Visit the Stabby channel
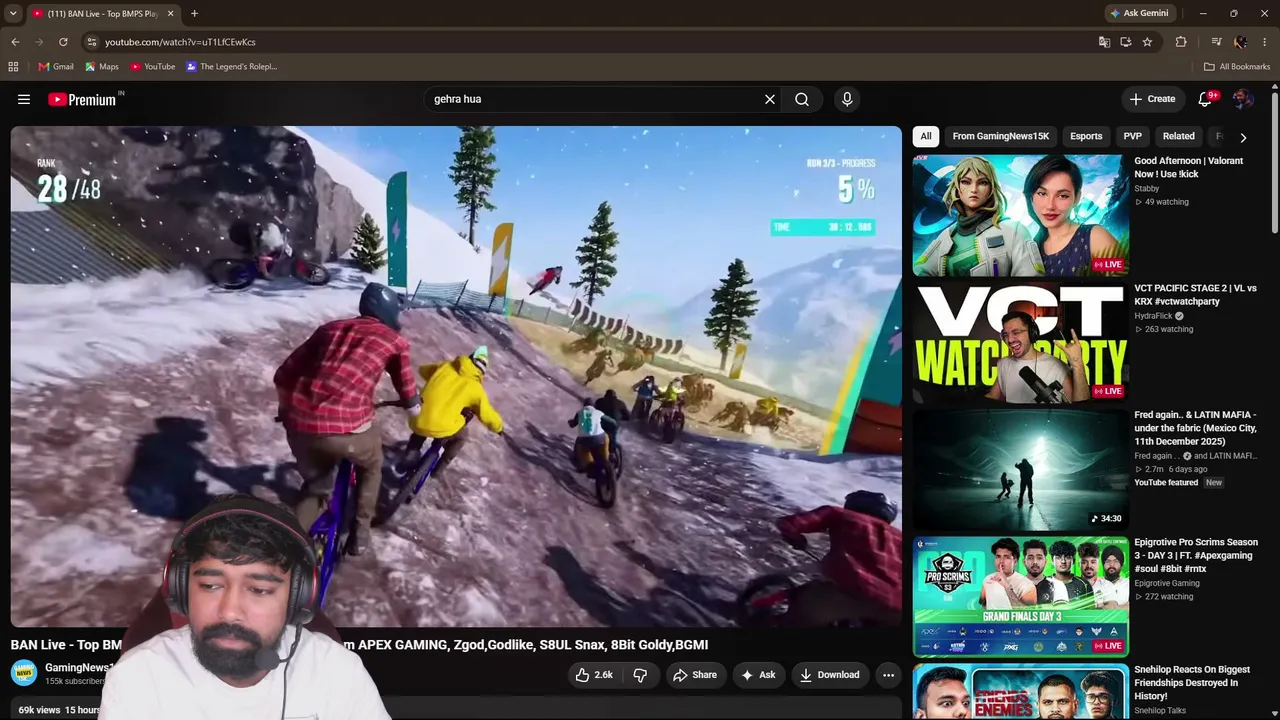1280x720 pixels. 1147,188
